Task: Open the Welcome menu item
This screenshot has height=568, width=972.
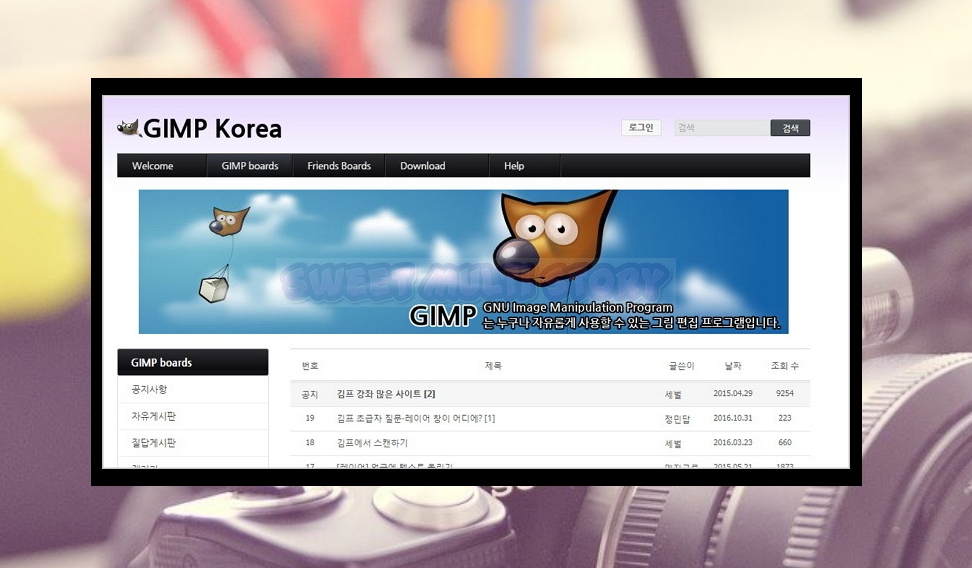Action: 152,166
